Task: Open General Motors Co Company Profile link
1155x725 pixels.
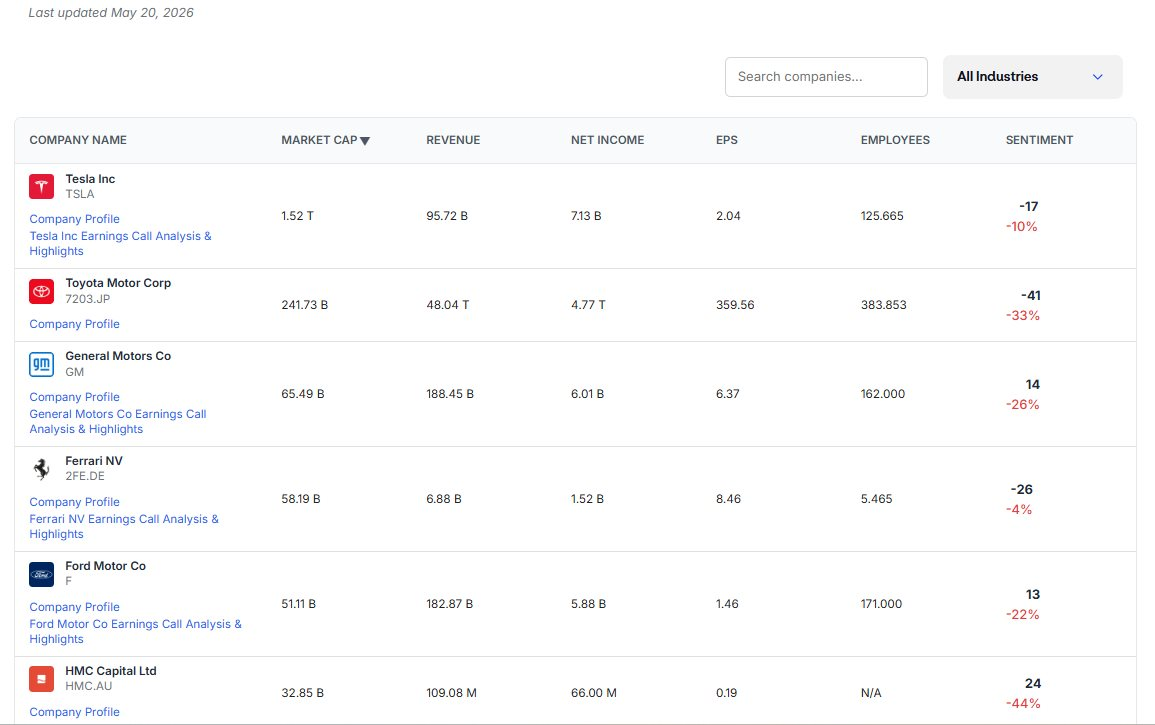Action: (x=74, y=396)
